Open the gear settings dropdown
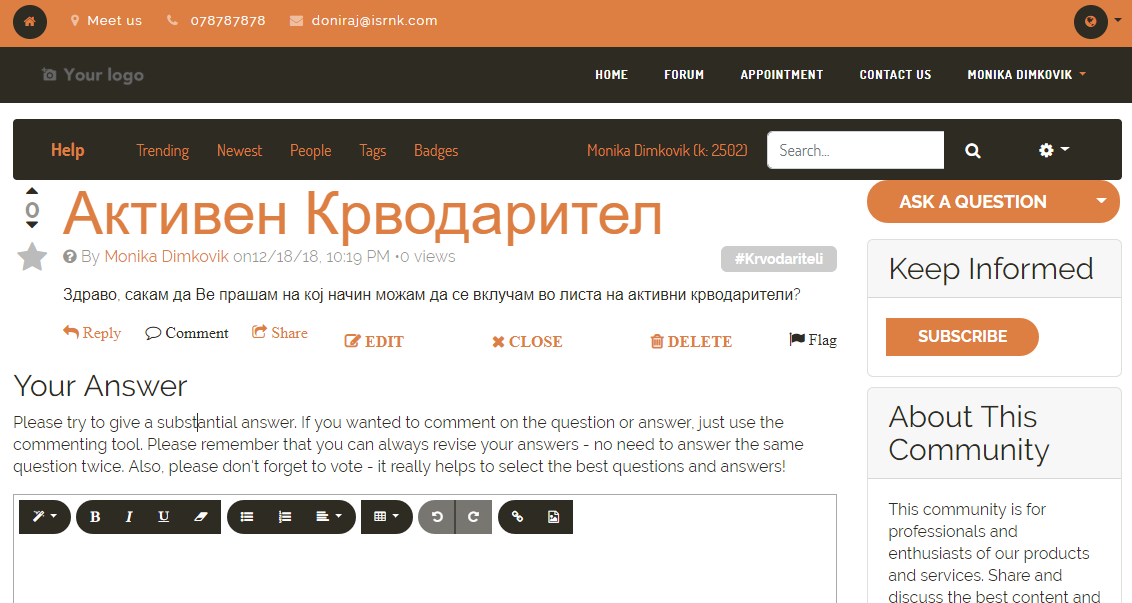The width and height of the screenshot is (1132, 603). click(x=1053, y=150)
